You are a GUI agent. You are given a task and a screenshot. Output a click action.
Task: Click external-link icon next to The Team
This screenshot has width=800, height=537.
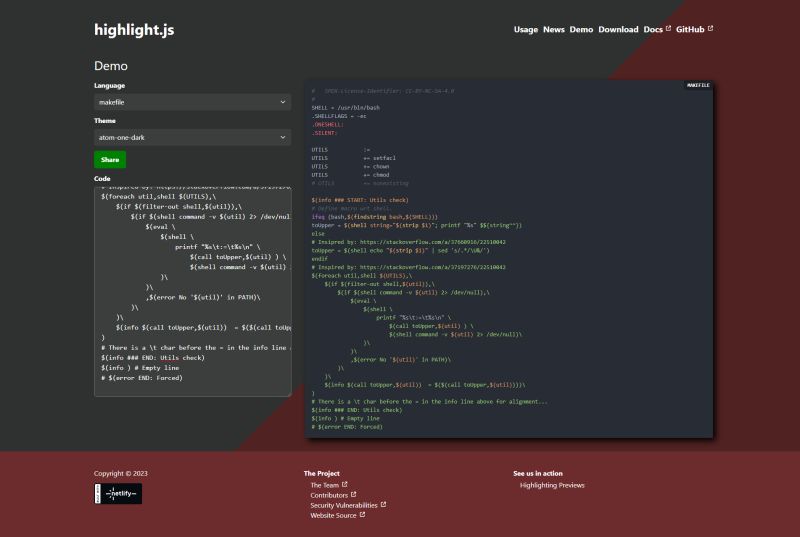pyautogui.click(x=344, y=484)
